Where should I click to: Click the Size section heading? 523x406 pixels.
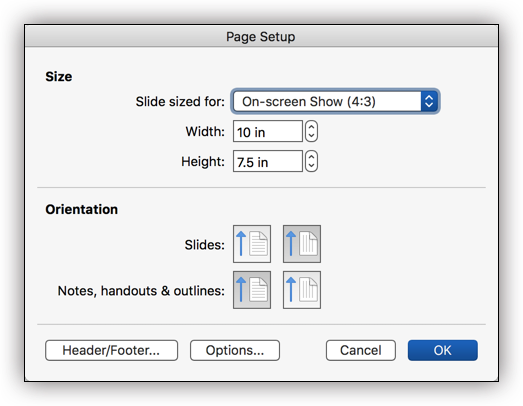pyautogui.click(x=59, y=76)
